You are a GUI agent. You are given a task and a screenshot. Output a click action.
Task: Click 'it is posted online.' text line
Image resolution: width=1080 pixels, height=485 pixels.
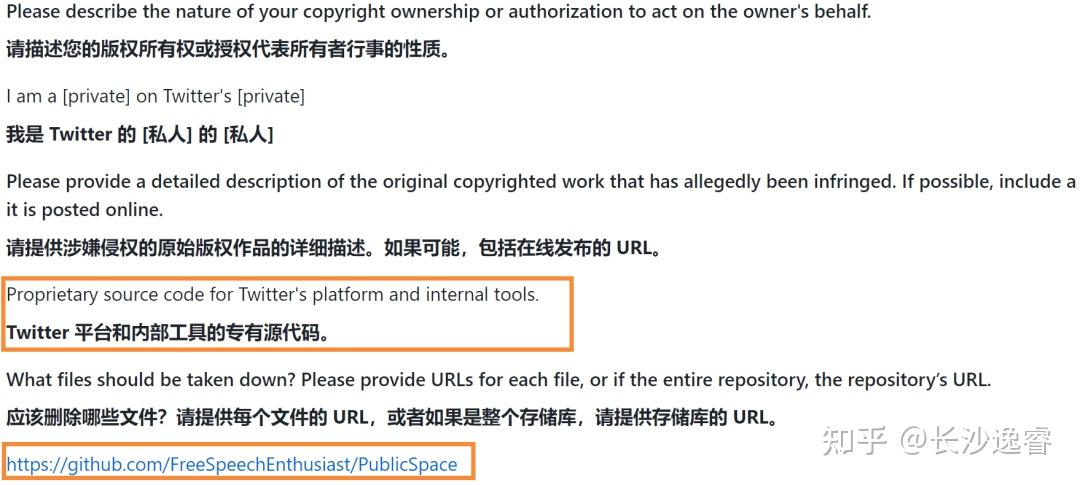85,210
